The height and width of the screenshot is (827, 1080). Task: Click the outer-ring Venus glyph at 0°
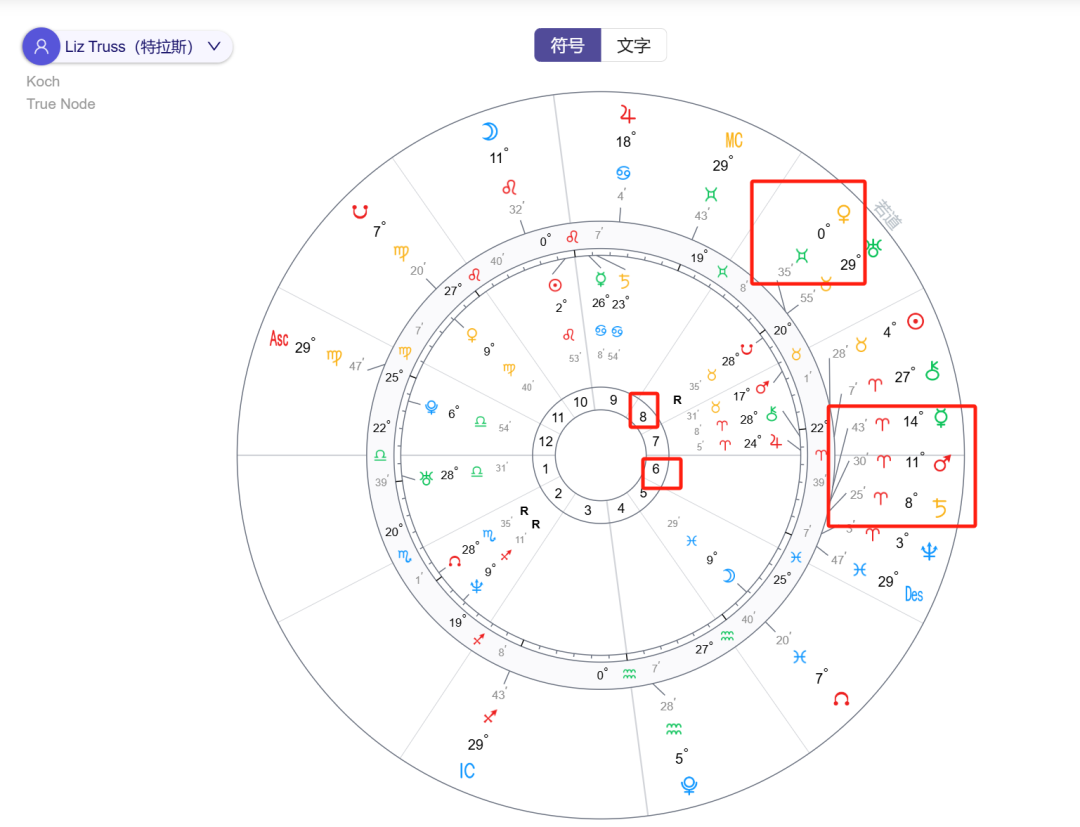coord(844,214)
